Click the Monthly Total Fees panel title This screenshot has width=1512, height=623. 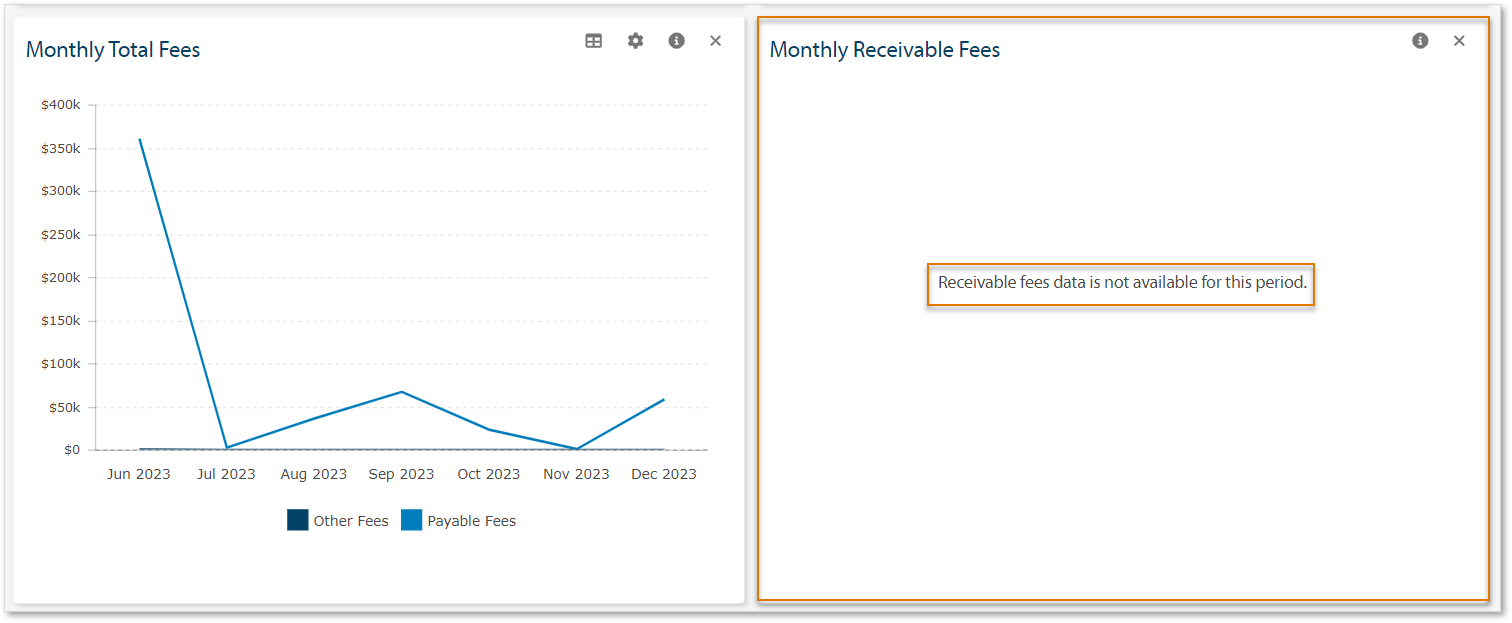pos(113,50)
